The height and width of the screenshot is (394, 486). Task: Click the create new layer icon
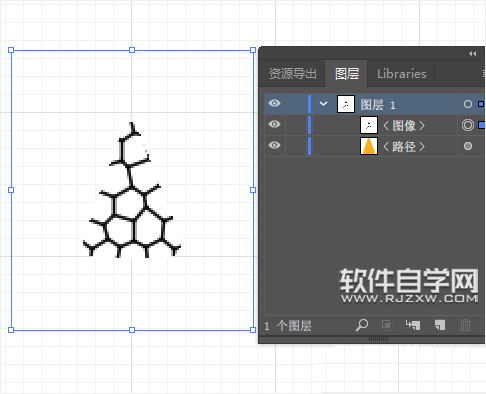tap(440, 325)
